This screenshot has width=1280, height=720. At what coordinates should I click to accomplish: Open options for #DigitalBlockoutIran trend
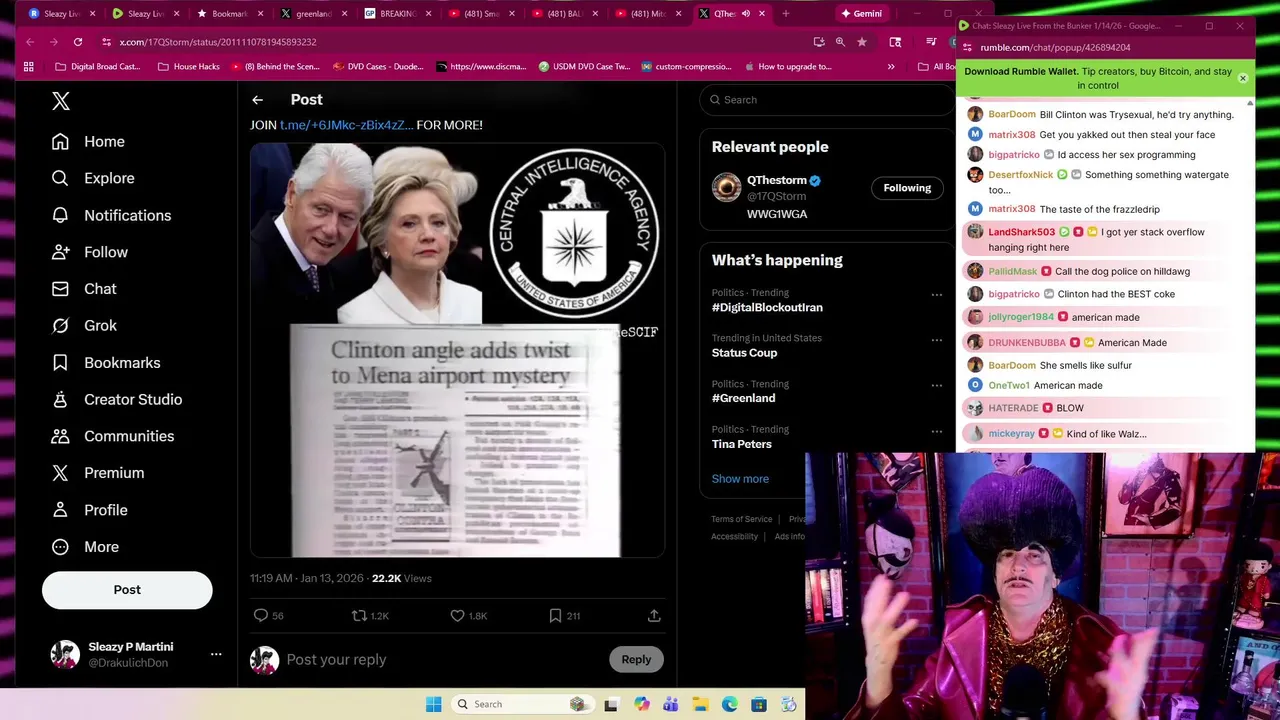[937, 295]
